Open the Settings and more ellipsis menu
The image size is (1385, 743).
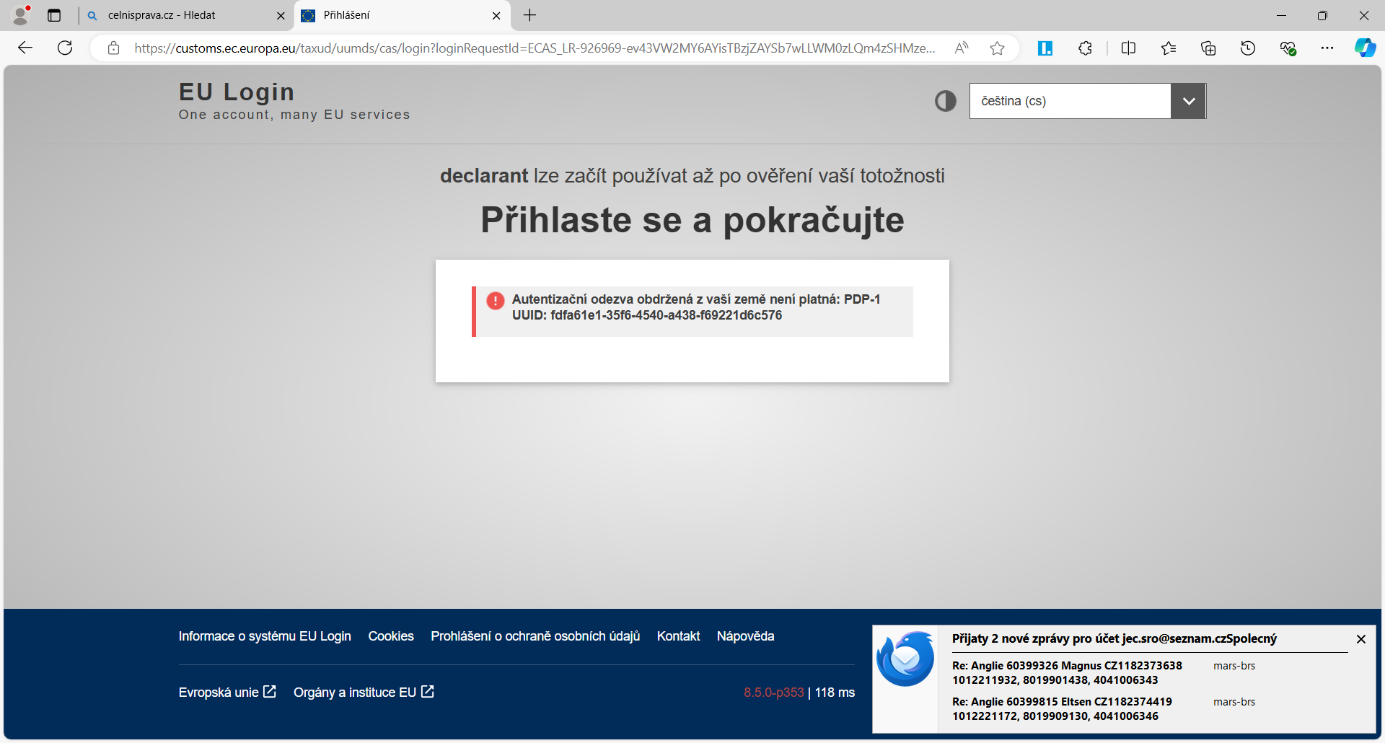tap(1327, 48)
